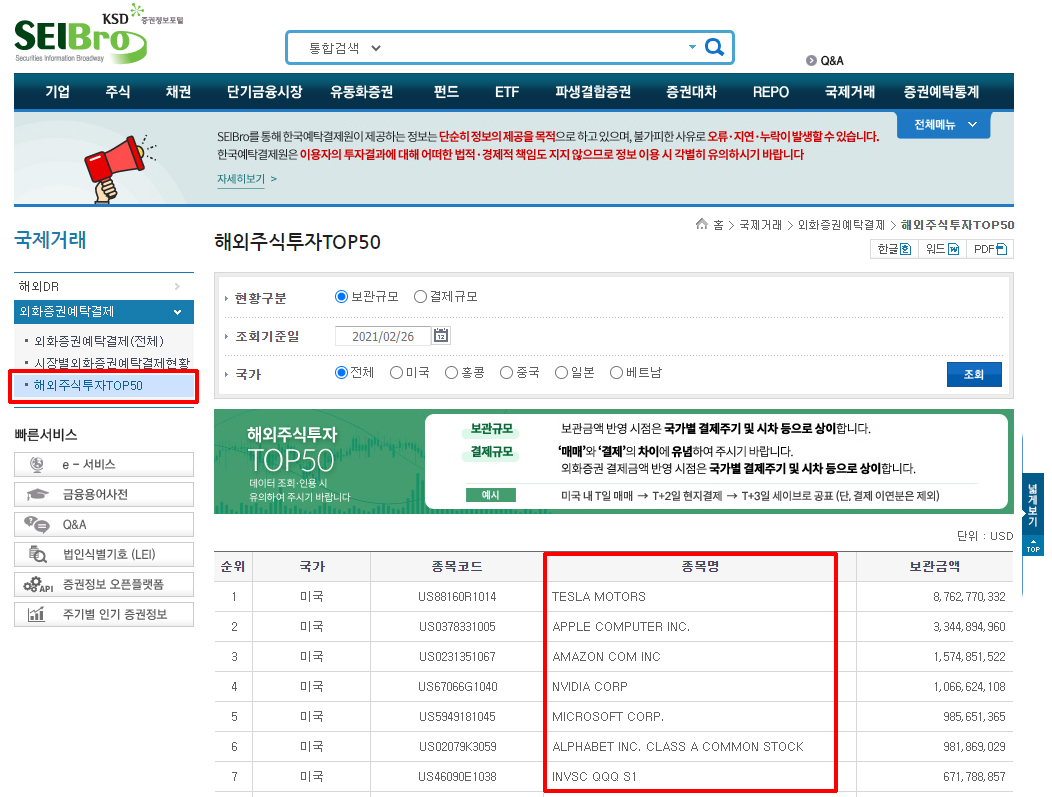Click 외화증권예탁결제 in breadcrumb

click(841, 225)
